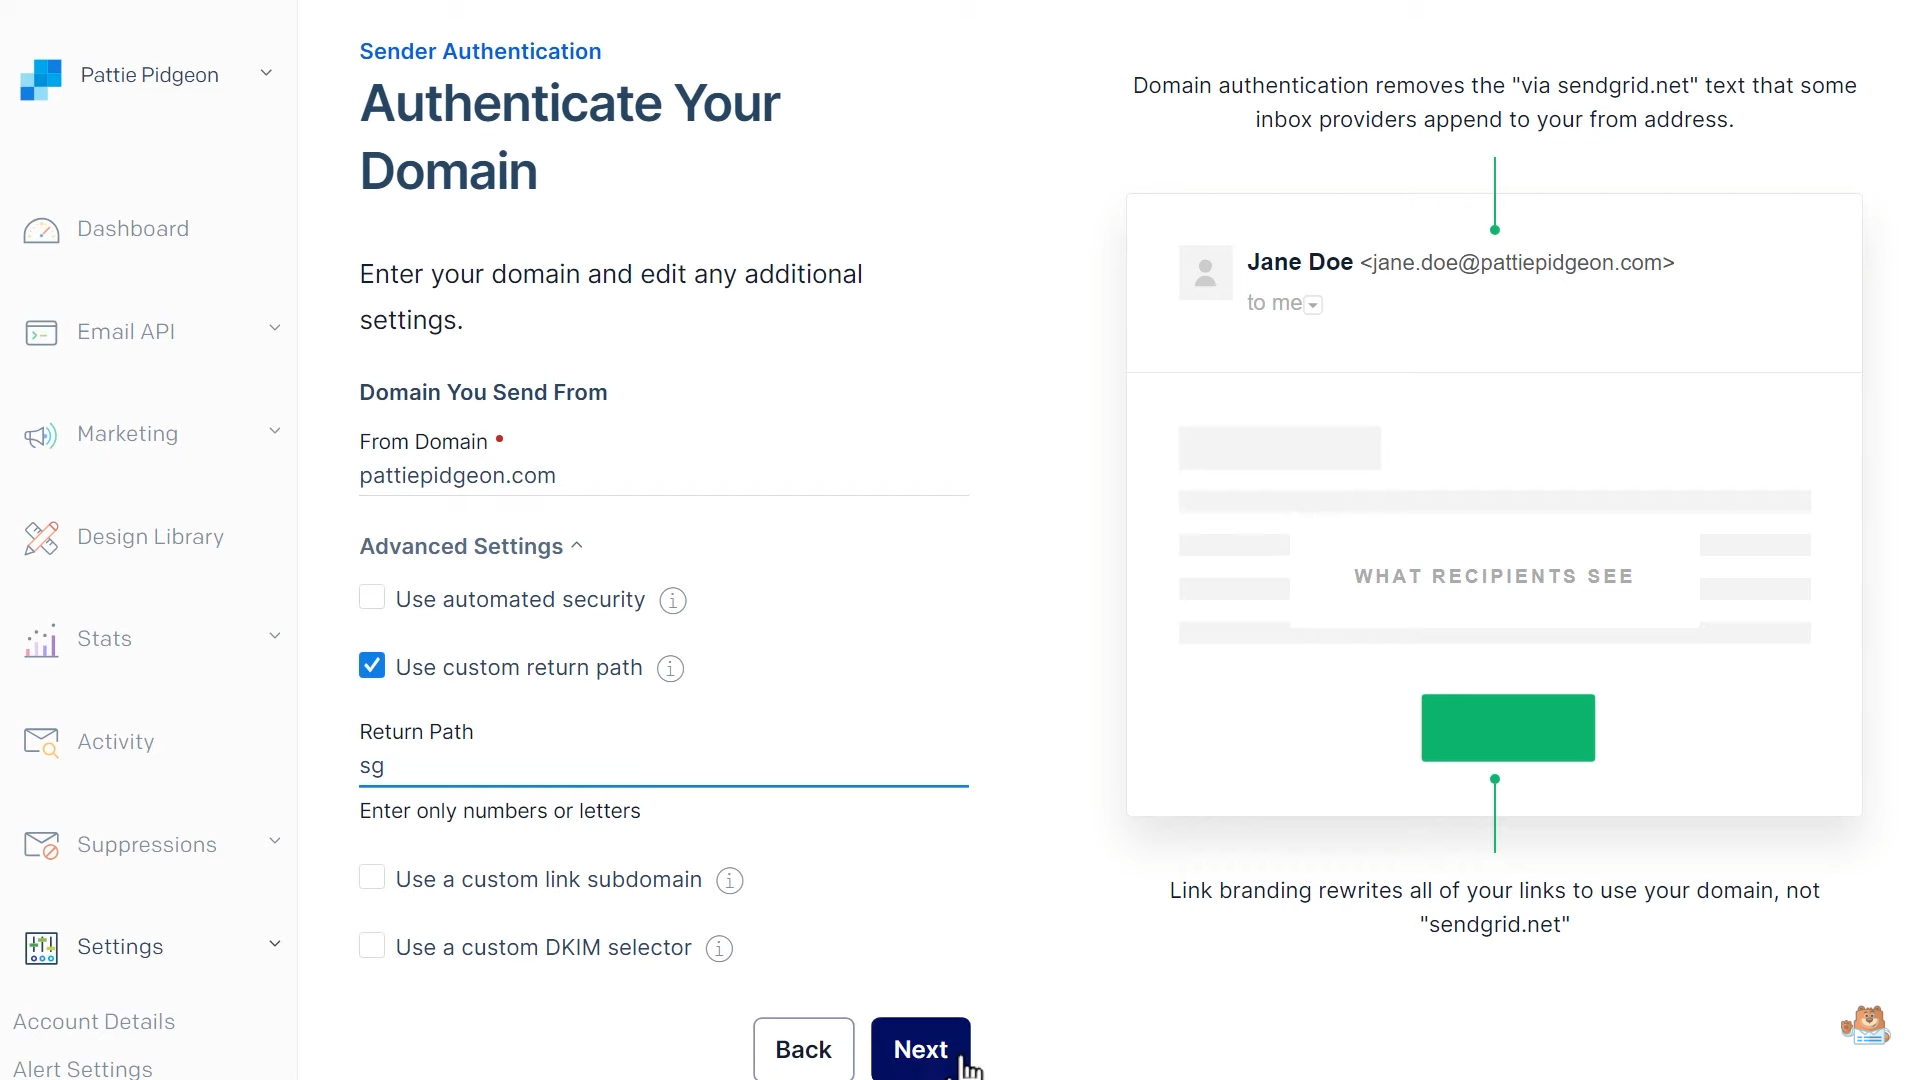Image resolution: width=1920 pixels, height=1080 pixels.
Task: Click the Marketing megaphone icon
Action: tap(41, 434)
